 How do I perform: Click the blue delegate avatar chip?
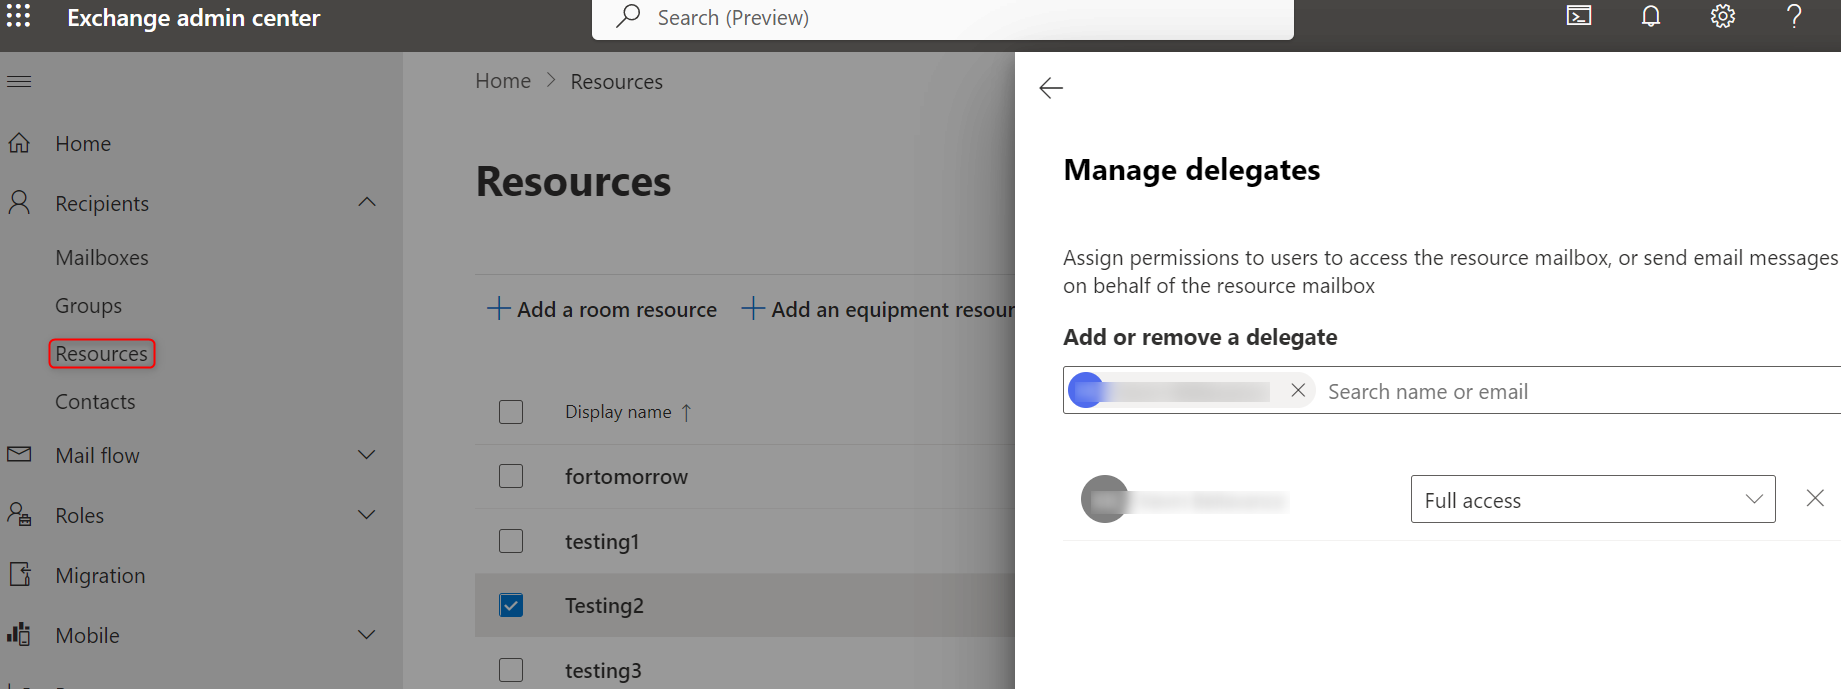point(1086,390)
